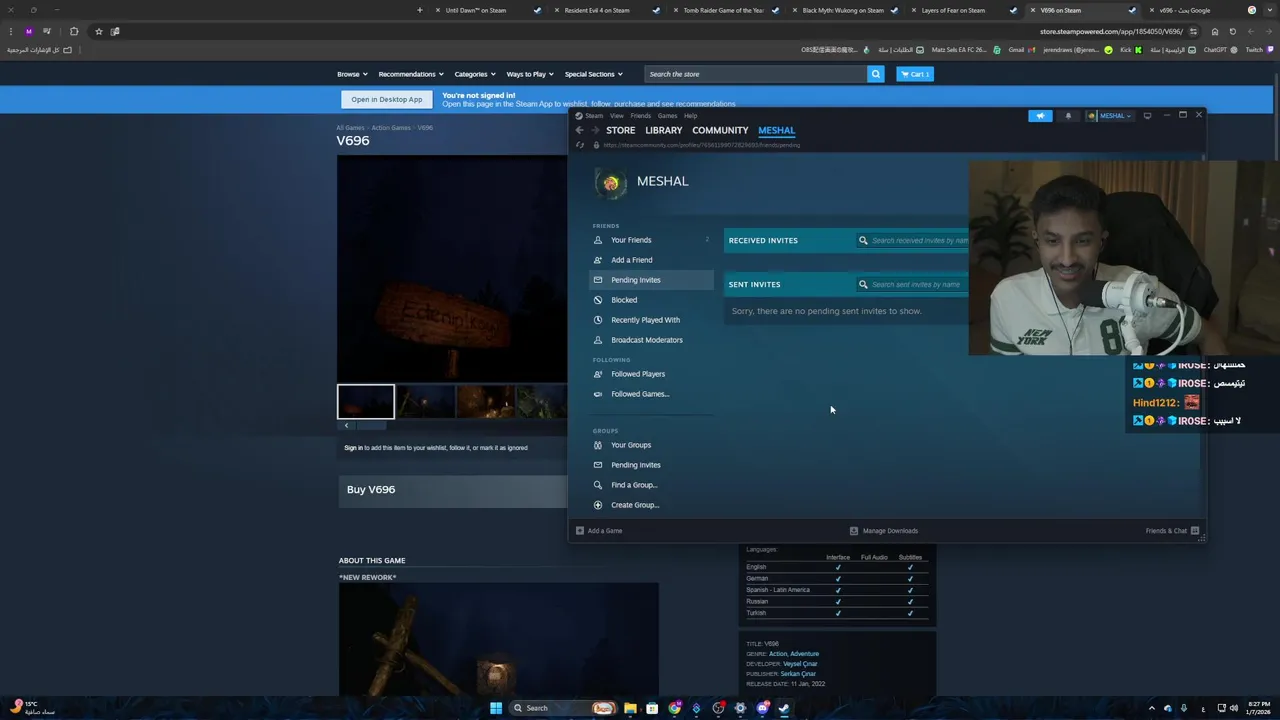Image resolution: width=1280 pixels, height=720 pixels.
Task: Go forward with Steam client forward arrow
Action: [596, 130]
